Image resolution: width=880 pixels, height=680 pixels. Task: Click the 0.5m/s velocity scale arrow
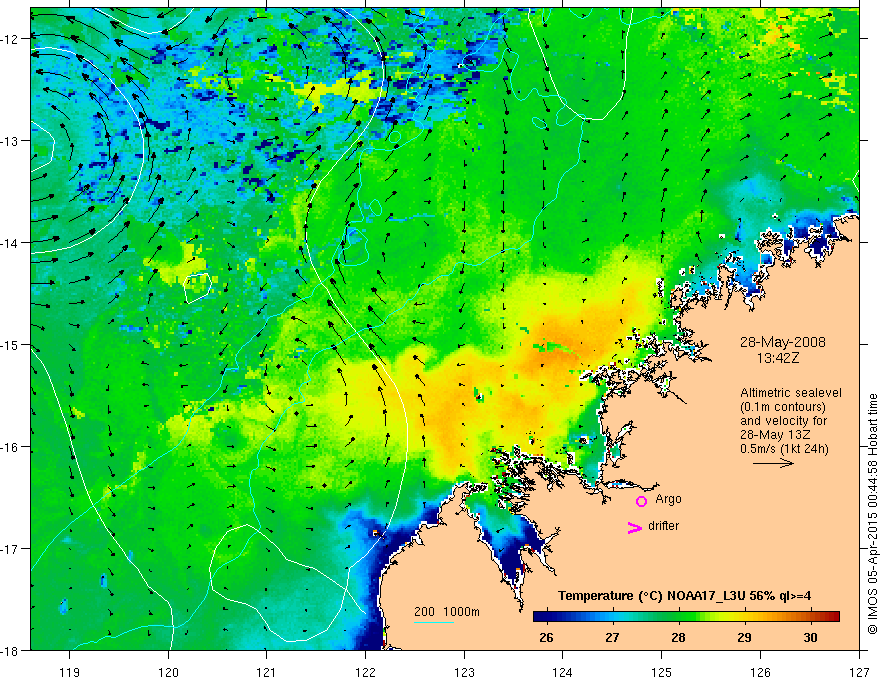tap(773, 463)
